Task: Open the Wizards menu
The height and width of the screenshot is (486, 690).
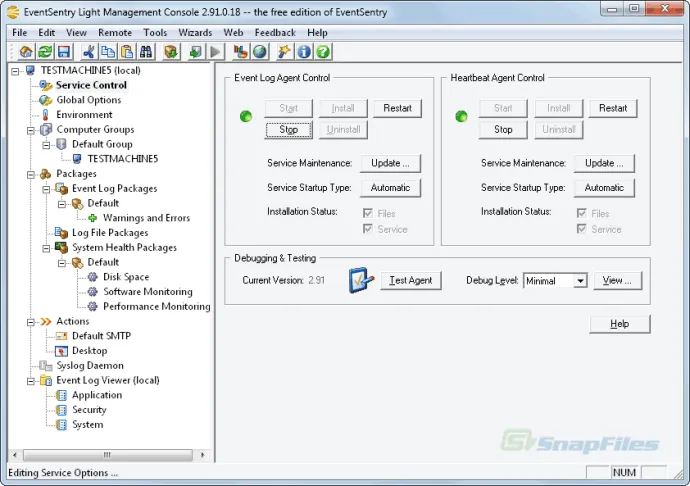Action: tap(195, 33)
